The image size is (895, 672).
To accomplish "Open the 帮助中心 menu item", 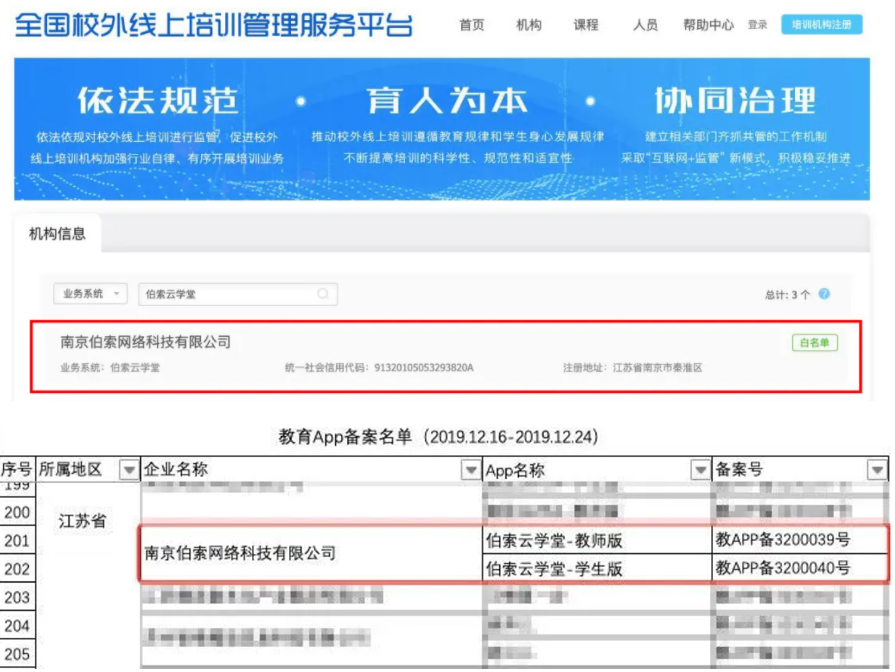I will 708,25.
